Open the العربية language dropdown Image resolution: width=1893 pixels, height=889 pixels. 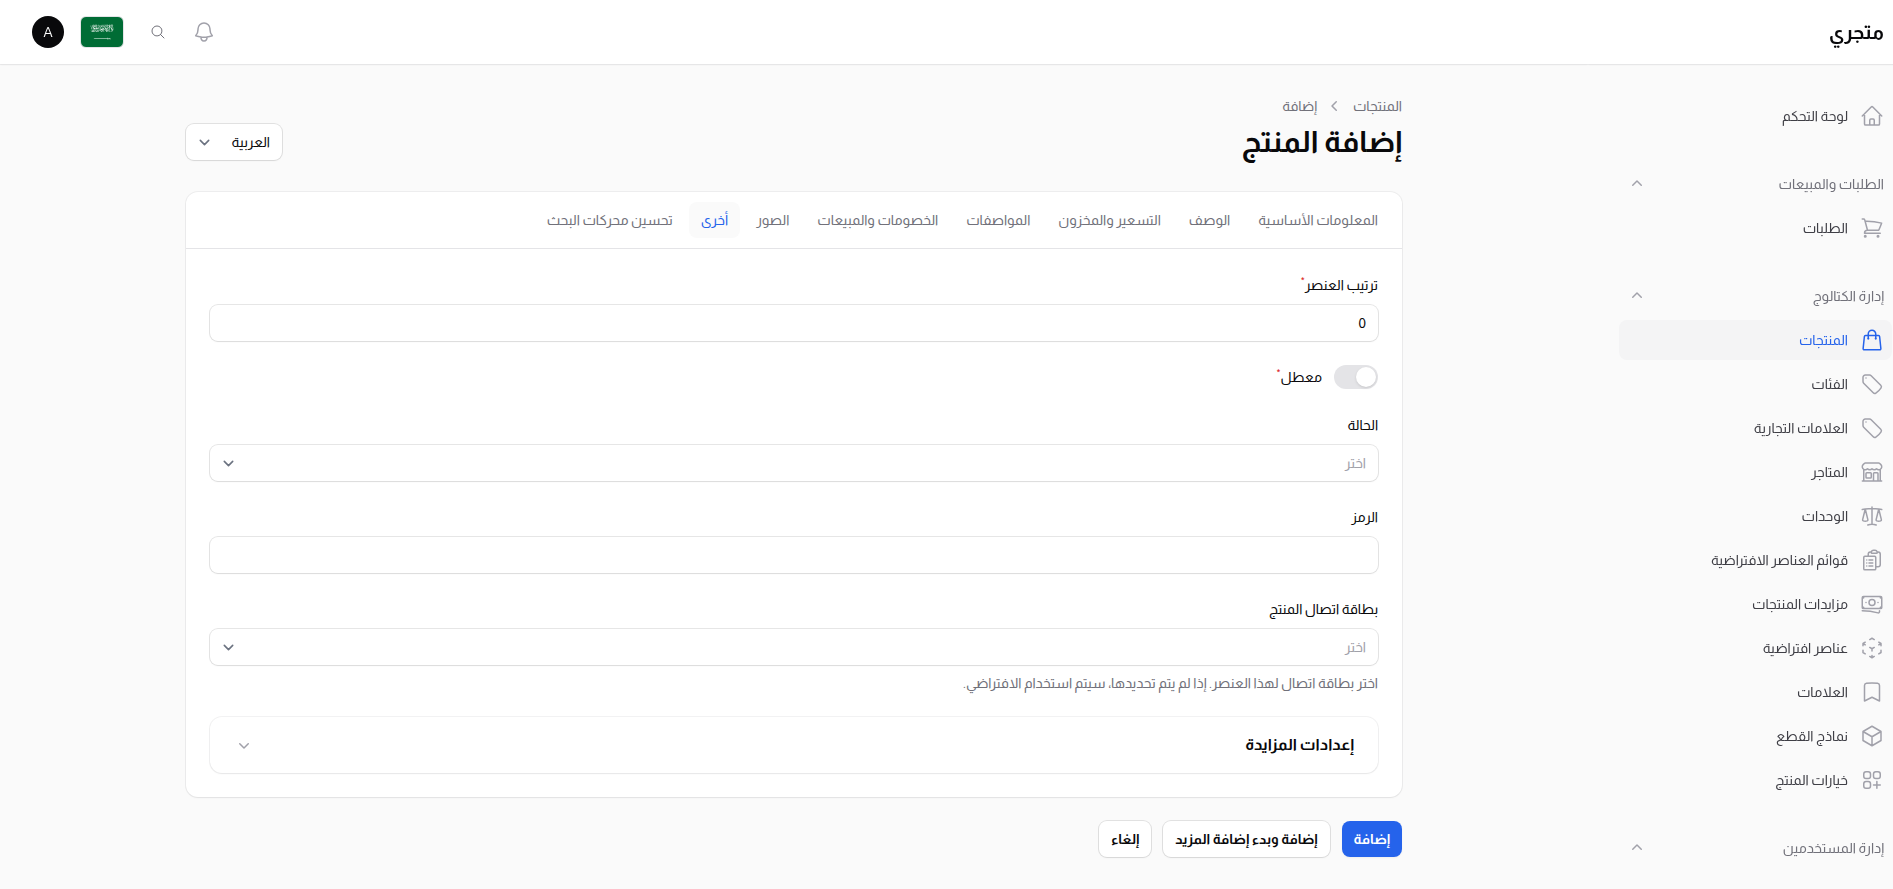point(234,142)
